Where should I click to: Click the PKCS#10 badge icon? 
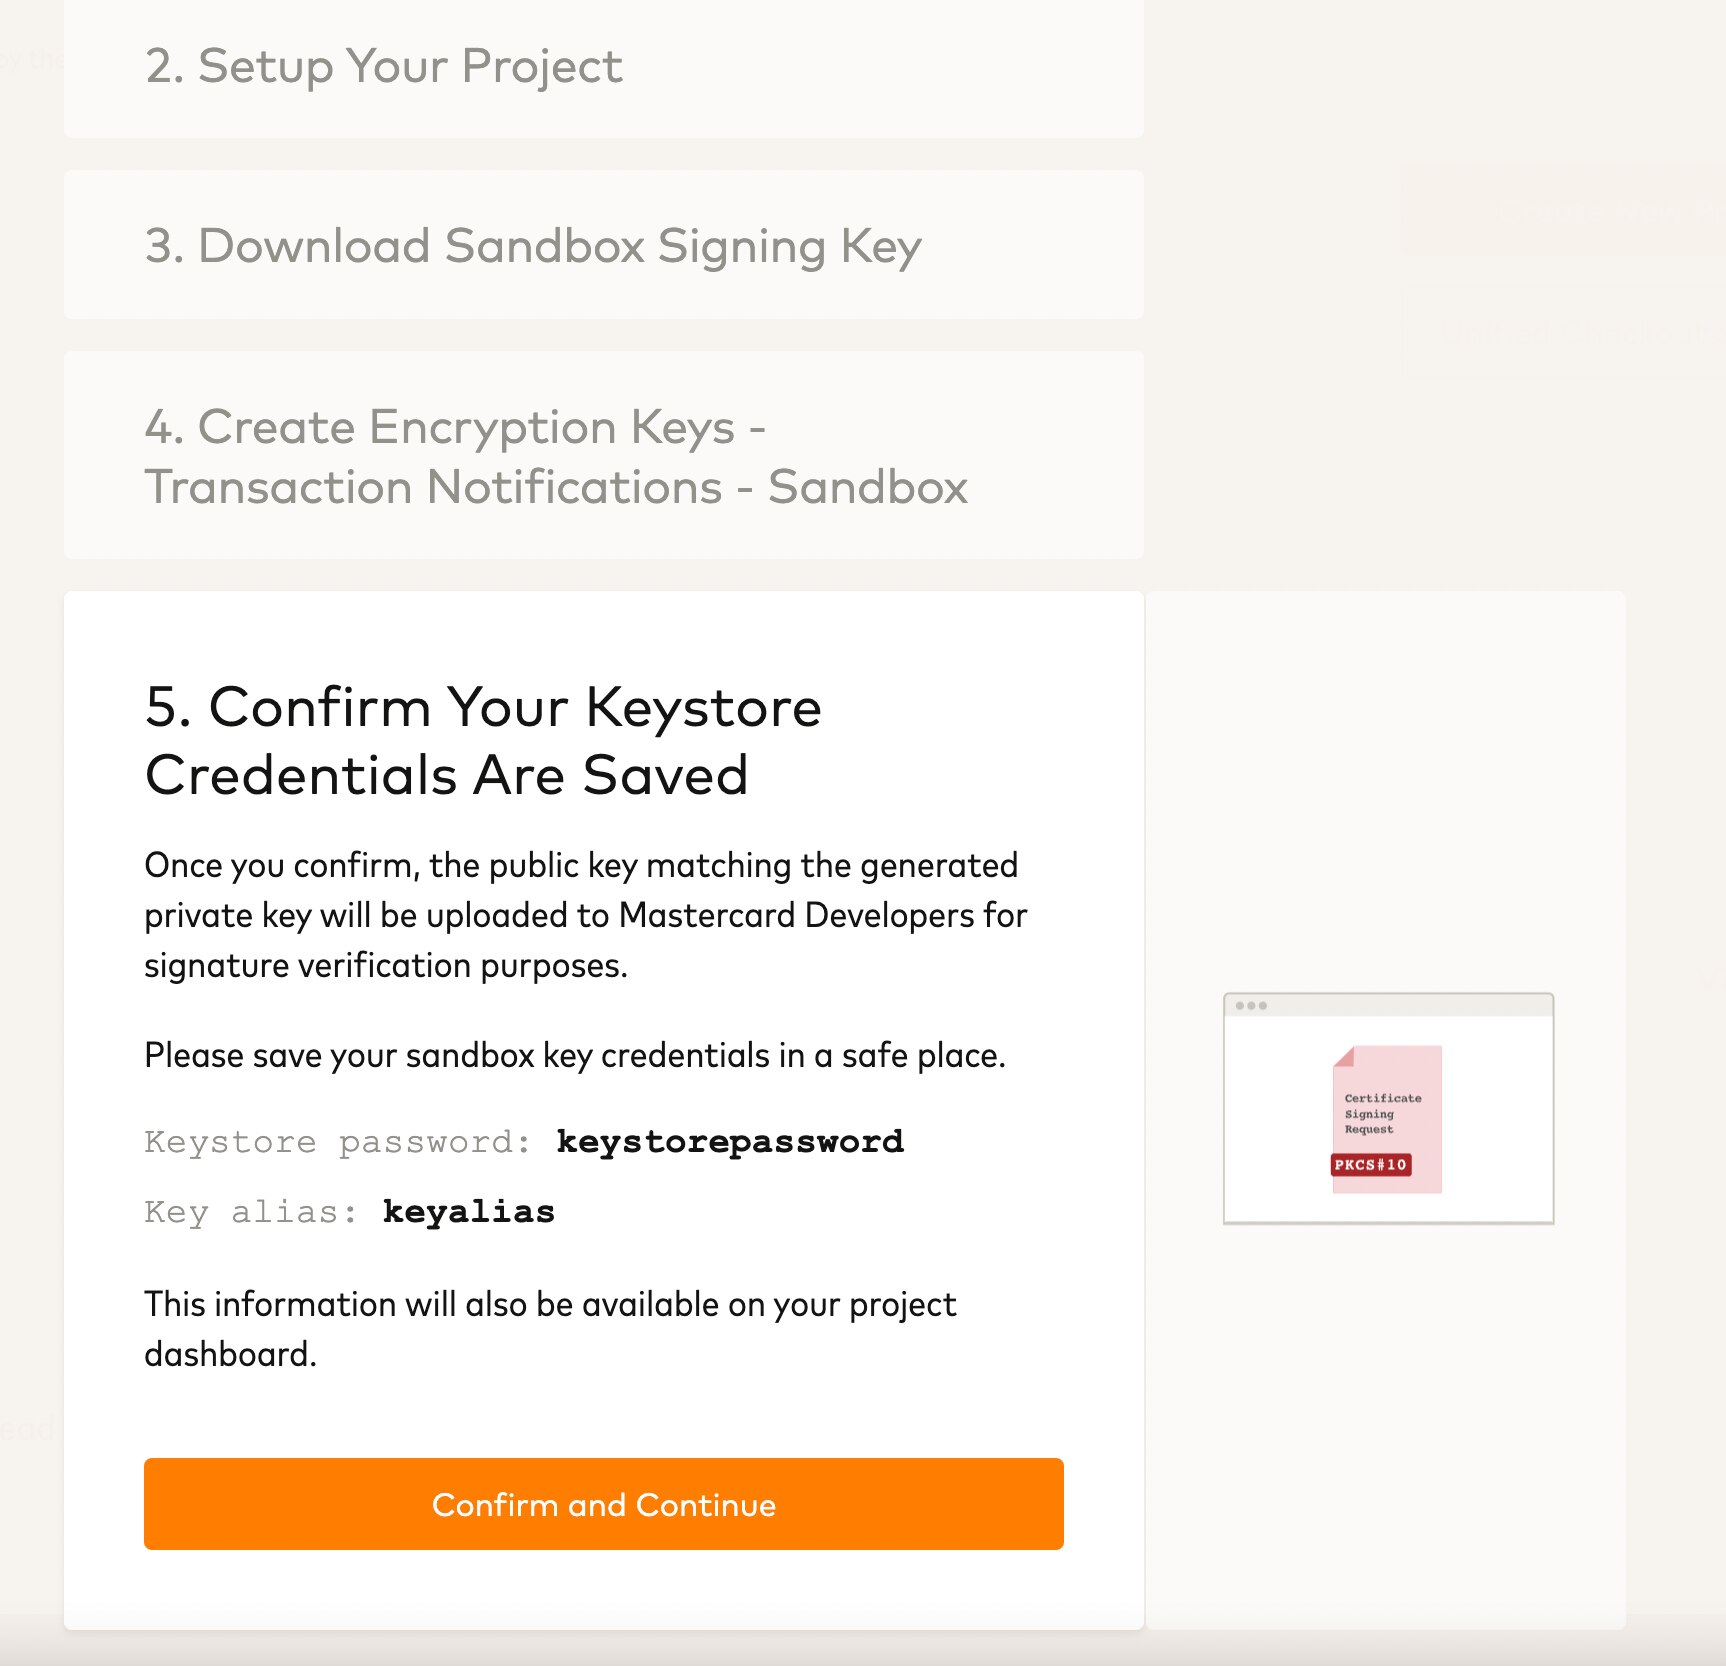(1370, 1163)
